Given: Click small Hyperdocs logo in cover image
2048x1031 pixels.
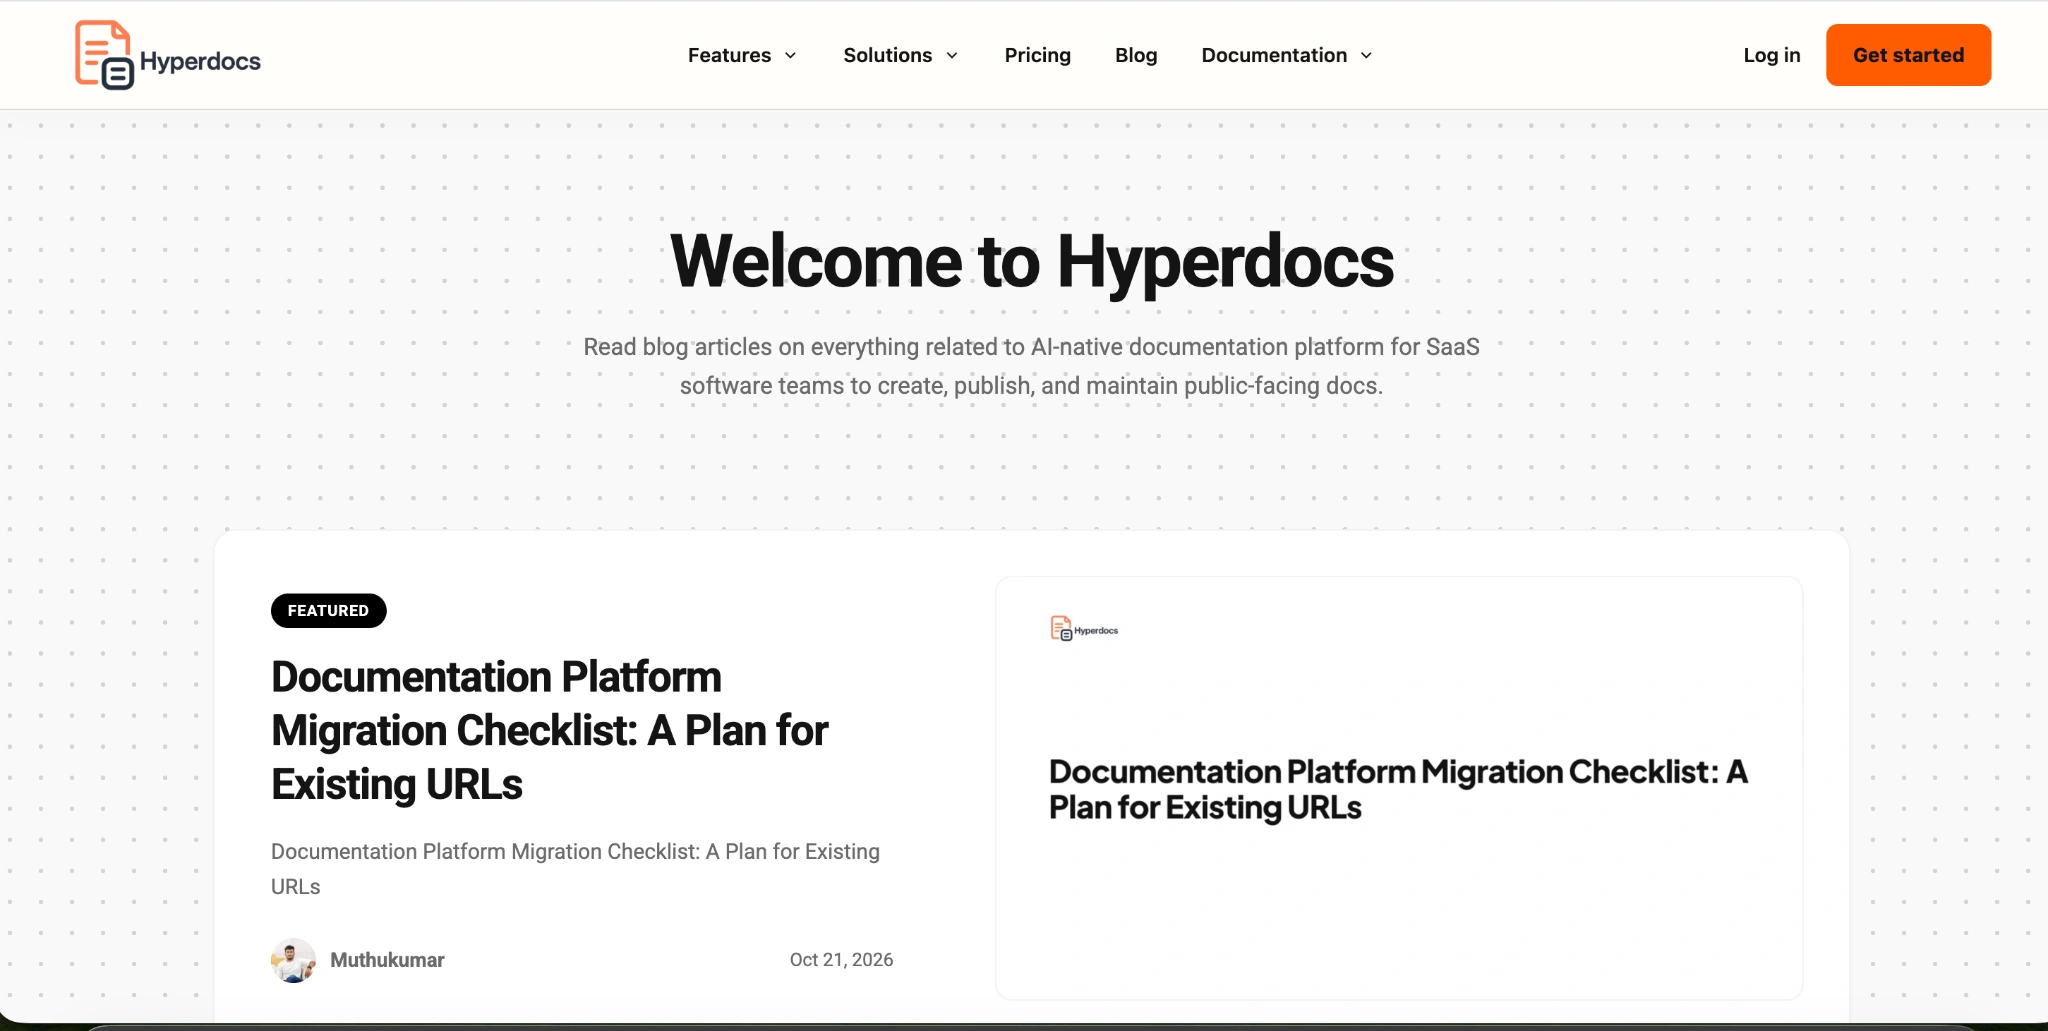Looking at the screenshot, I should [1084, 628].
